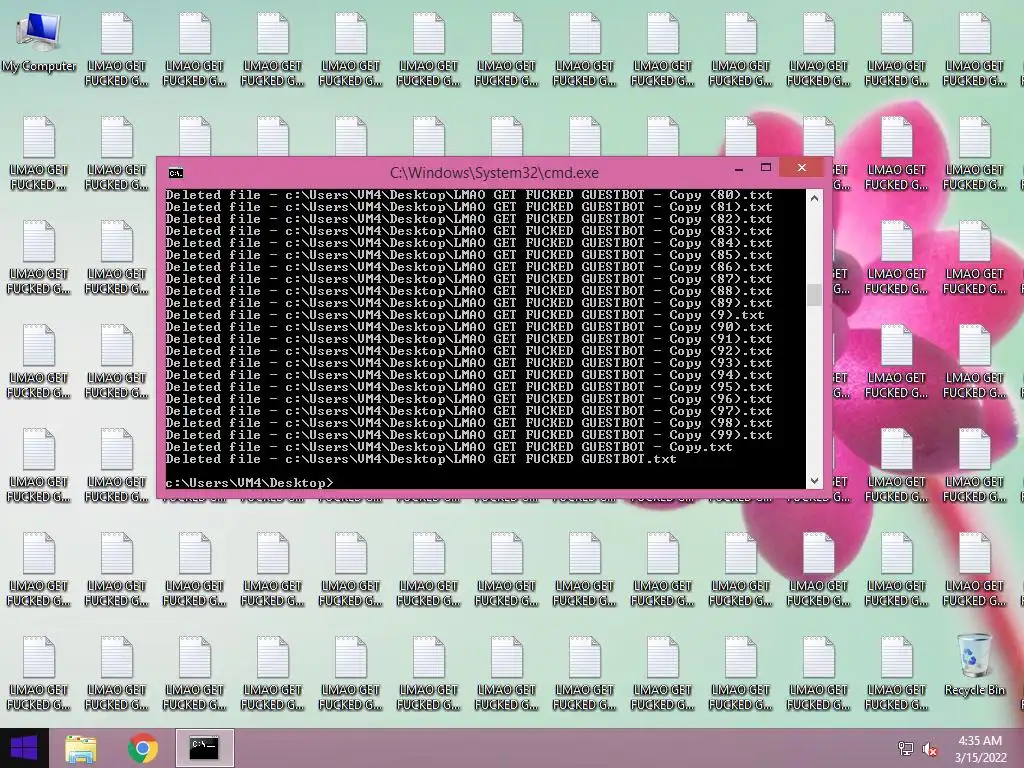Image resolution: width=1024 pixels, height=768 pixels.
Task: Show the 4:35 AM clock calendar
Action: (x=980, y=749)
